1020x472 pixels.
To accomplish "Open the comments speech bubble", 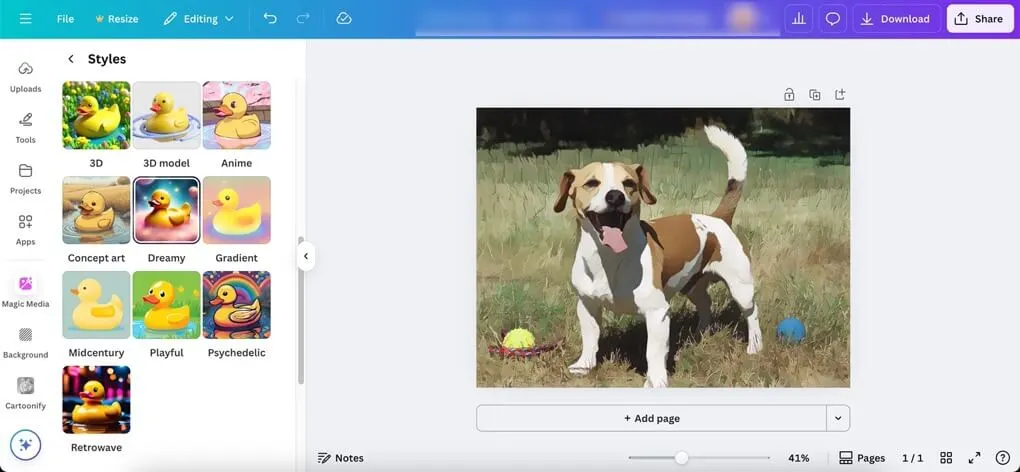I will (x=833, y=19).
